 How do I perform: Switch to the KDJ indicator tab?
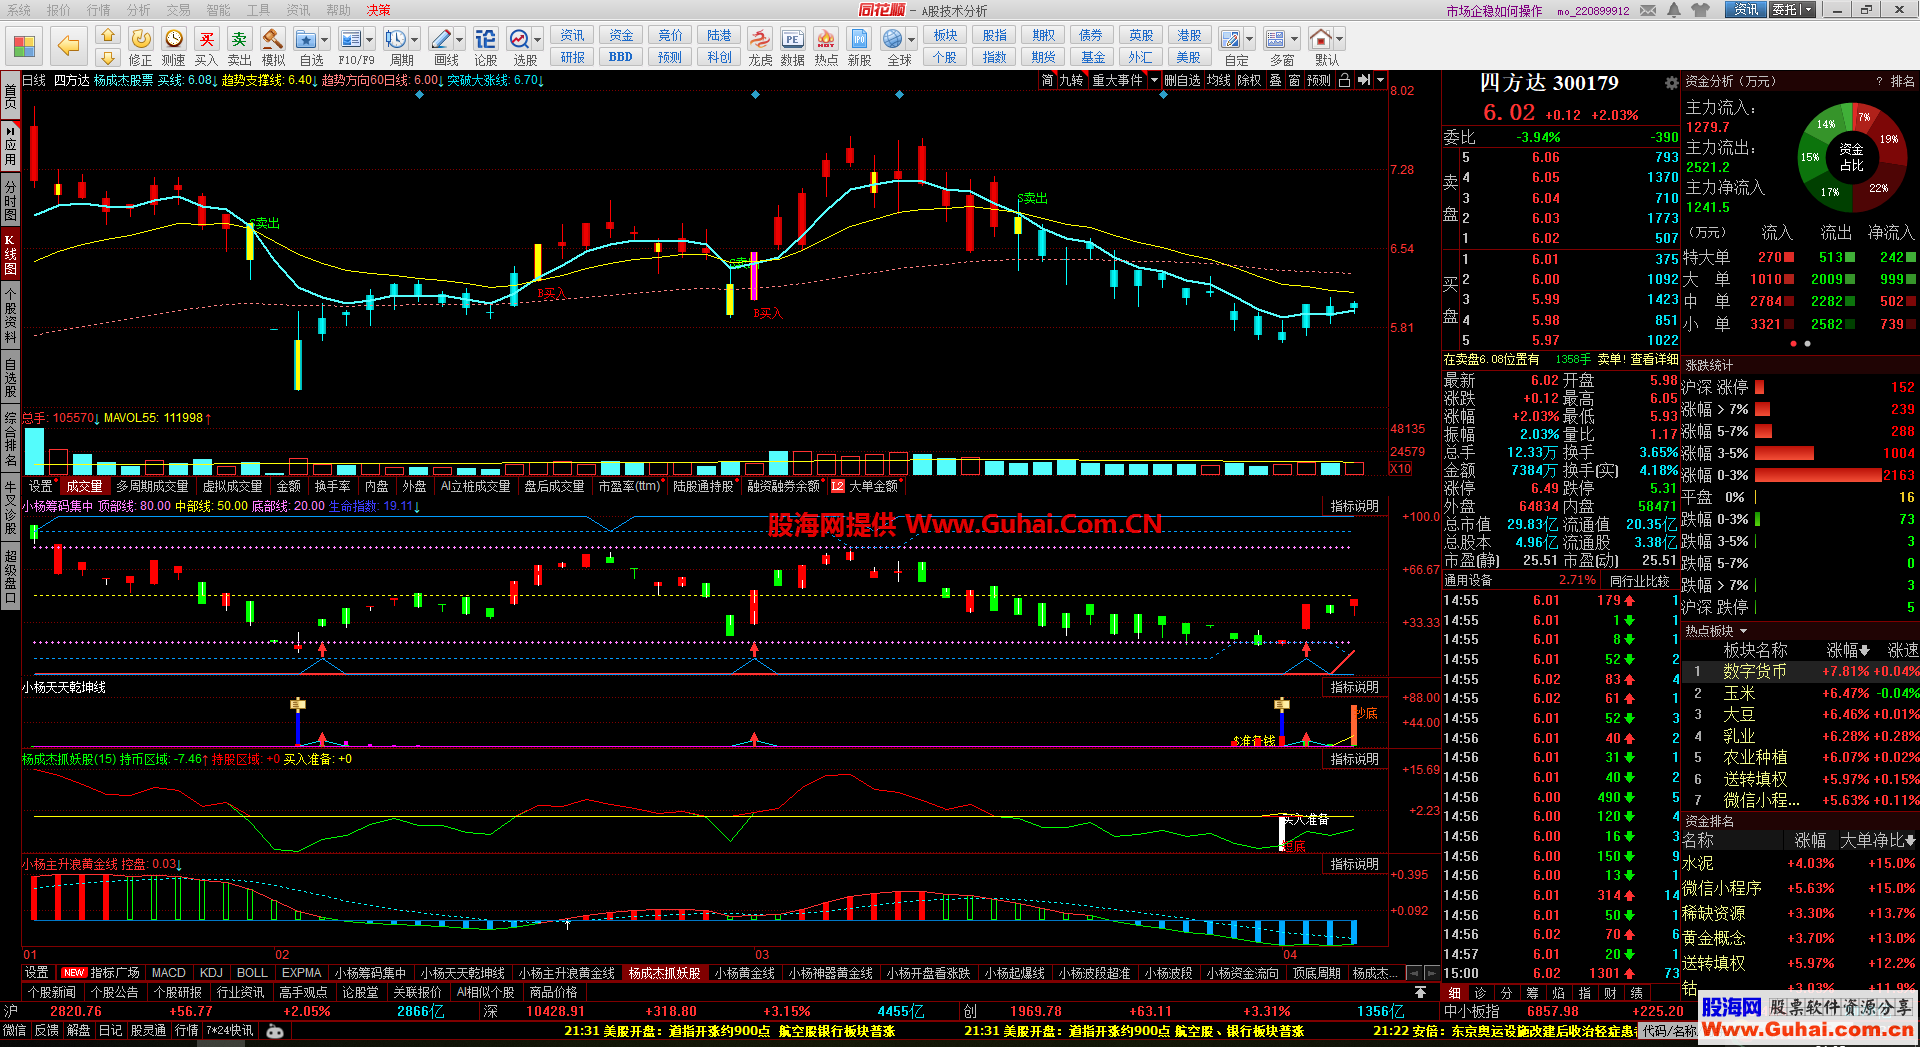(211, 973)
